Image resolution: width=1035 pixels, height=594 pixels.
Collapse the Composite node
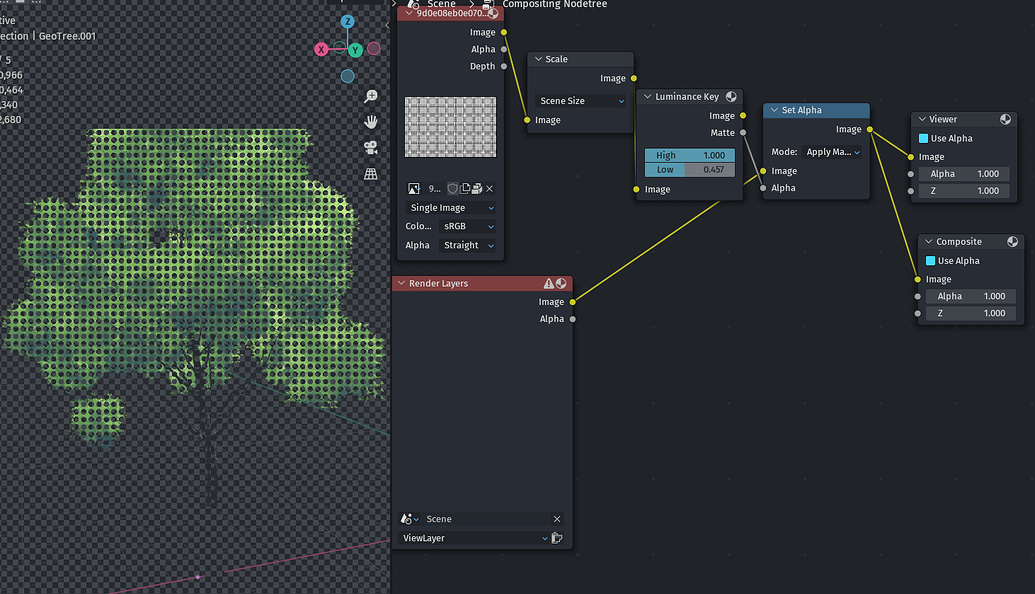tap(929, 242)
